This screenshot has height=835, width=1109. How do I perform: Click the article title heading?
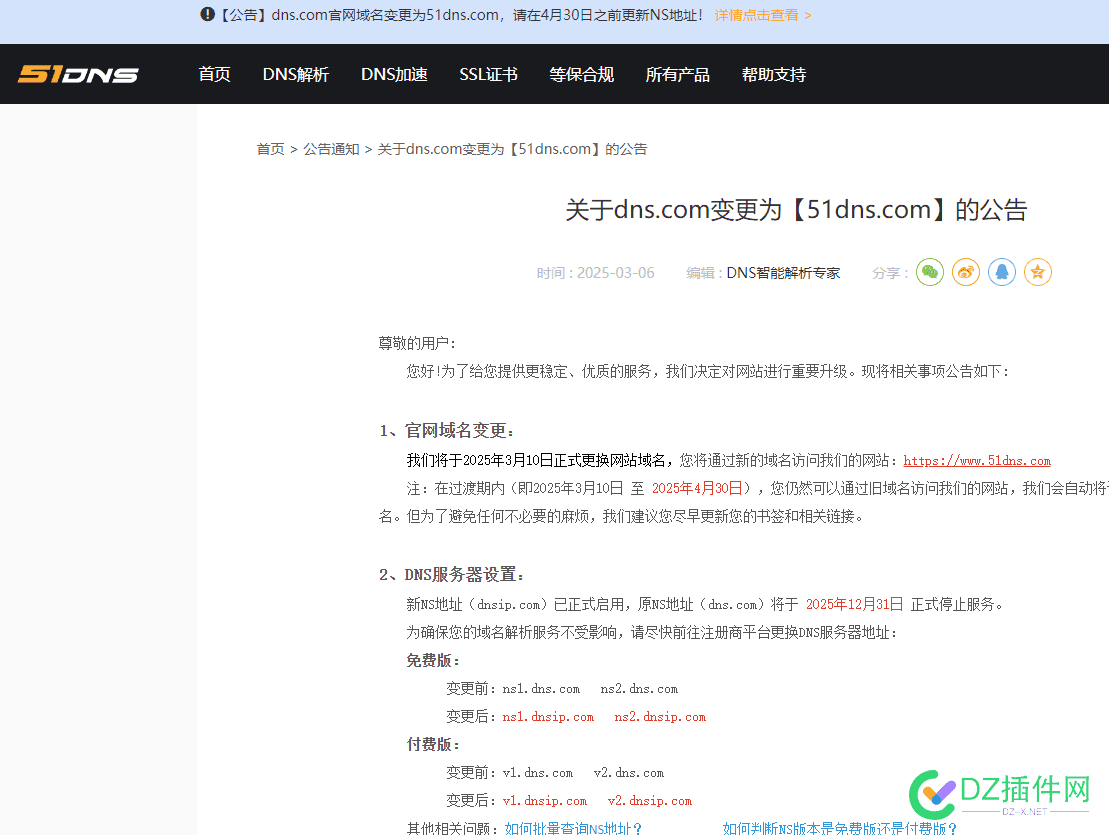point(796,210)
